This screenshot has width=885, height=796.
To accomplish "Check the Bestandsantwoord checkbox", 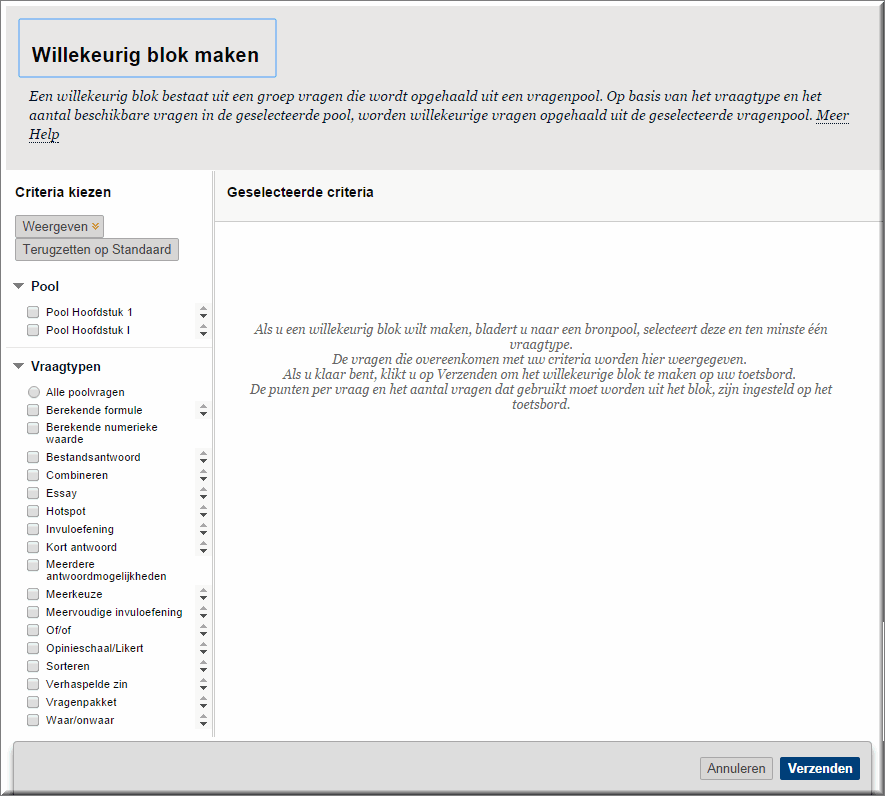I will click(33, 457).
